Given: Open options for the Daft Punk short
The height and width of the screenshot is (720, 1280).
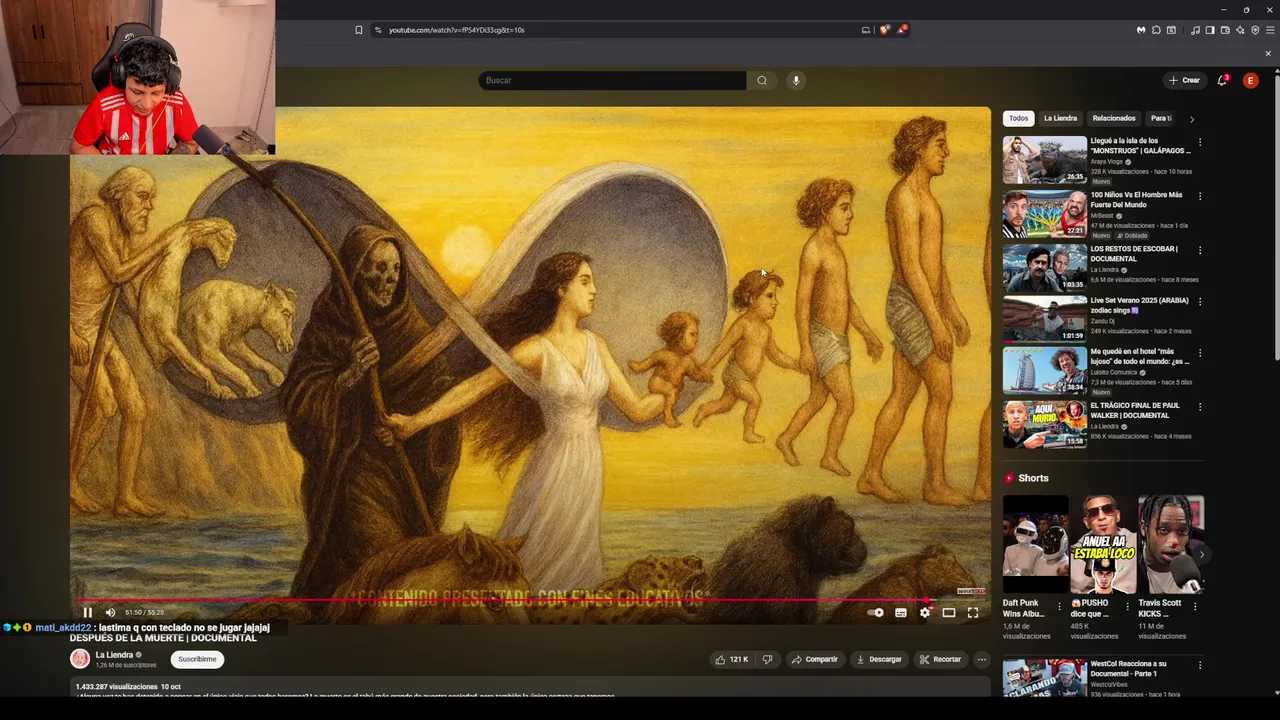Looking at the screenshot, I should 1059,606.
